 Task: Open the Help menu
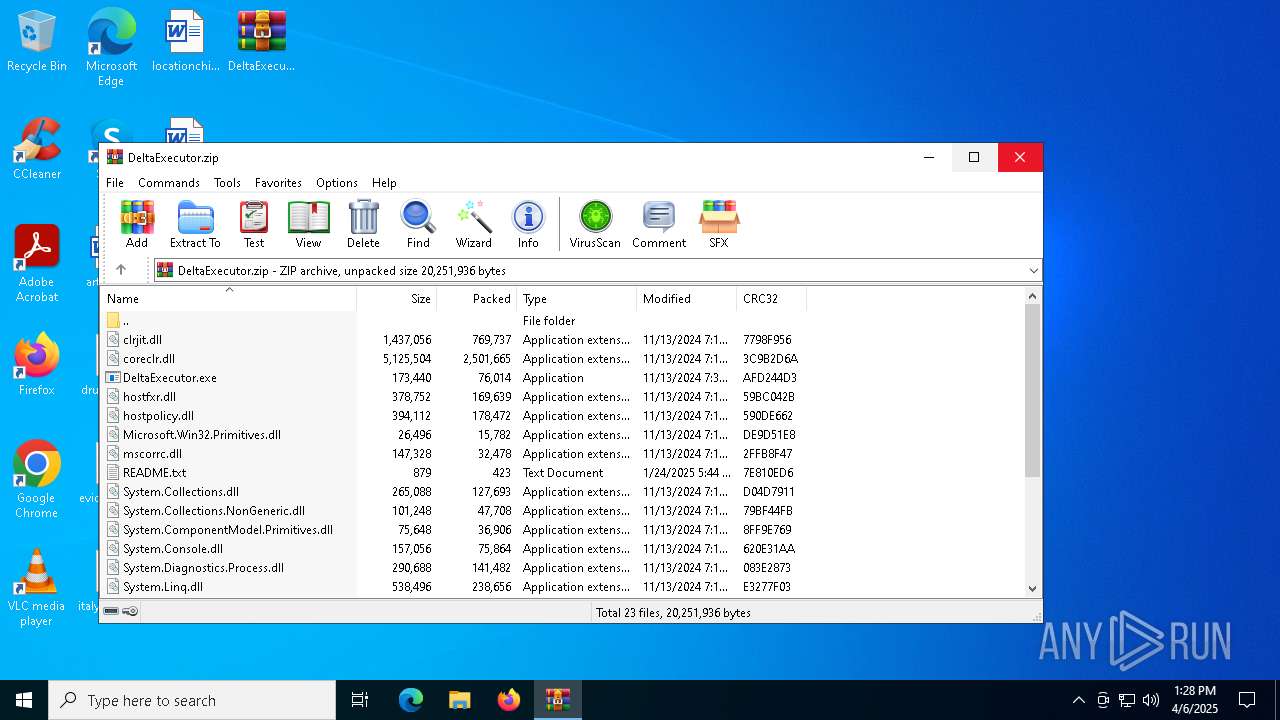coord(384,182)
